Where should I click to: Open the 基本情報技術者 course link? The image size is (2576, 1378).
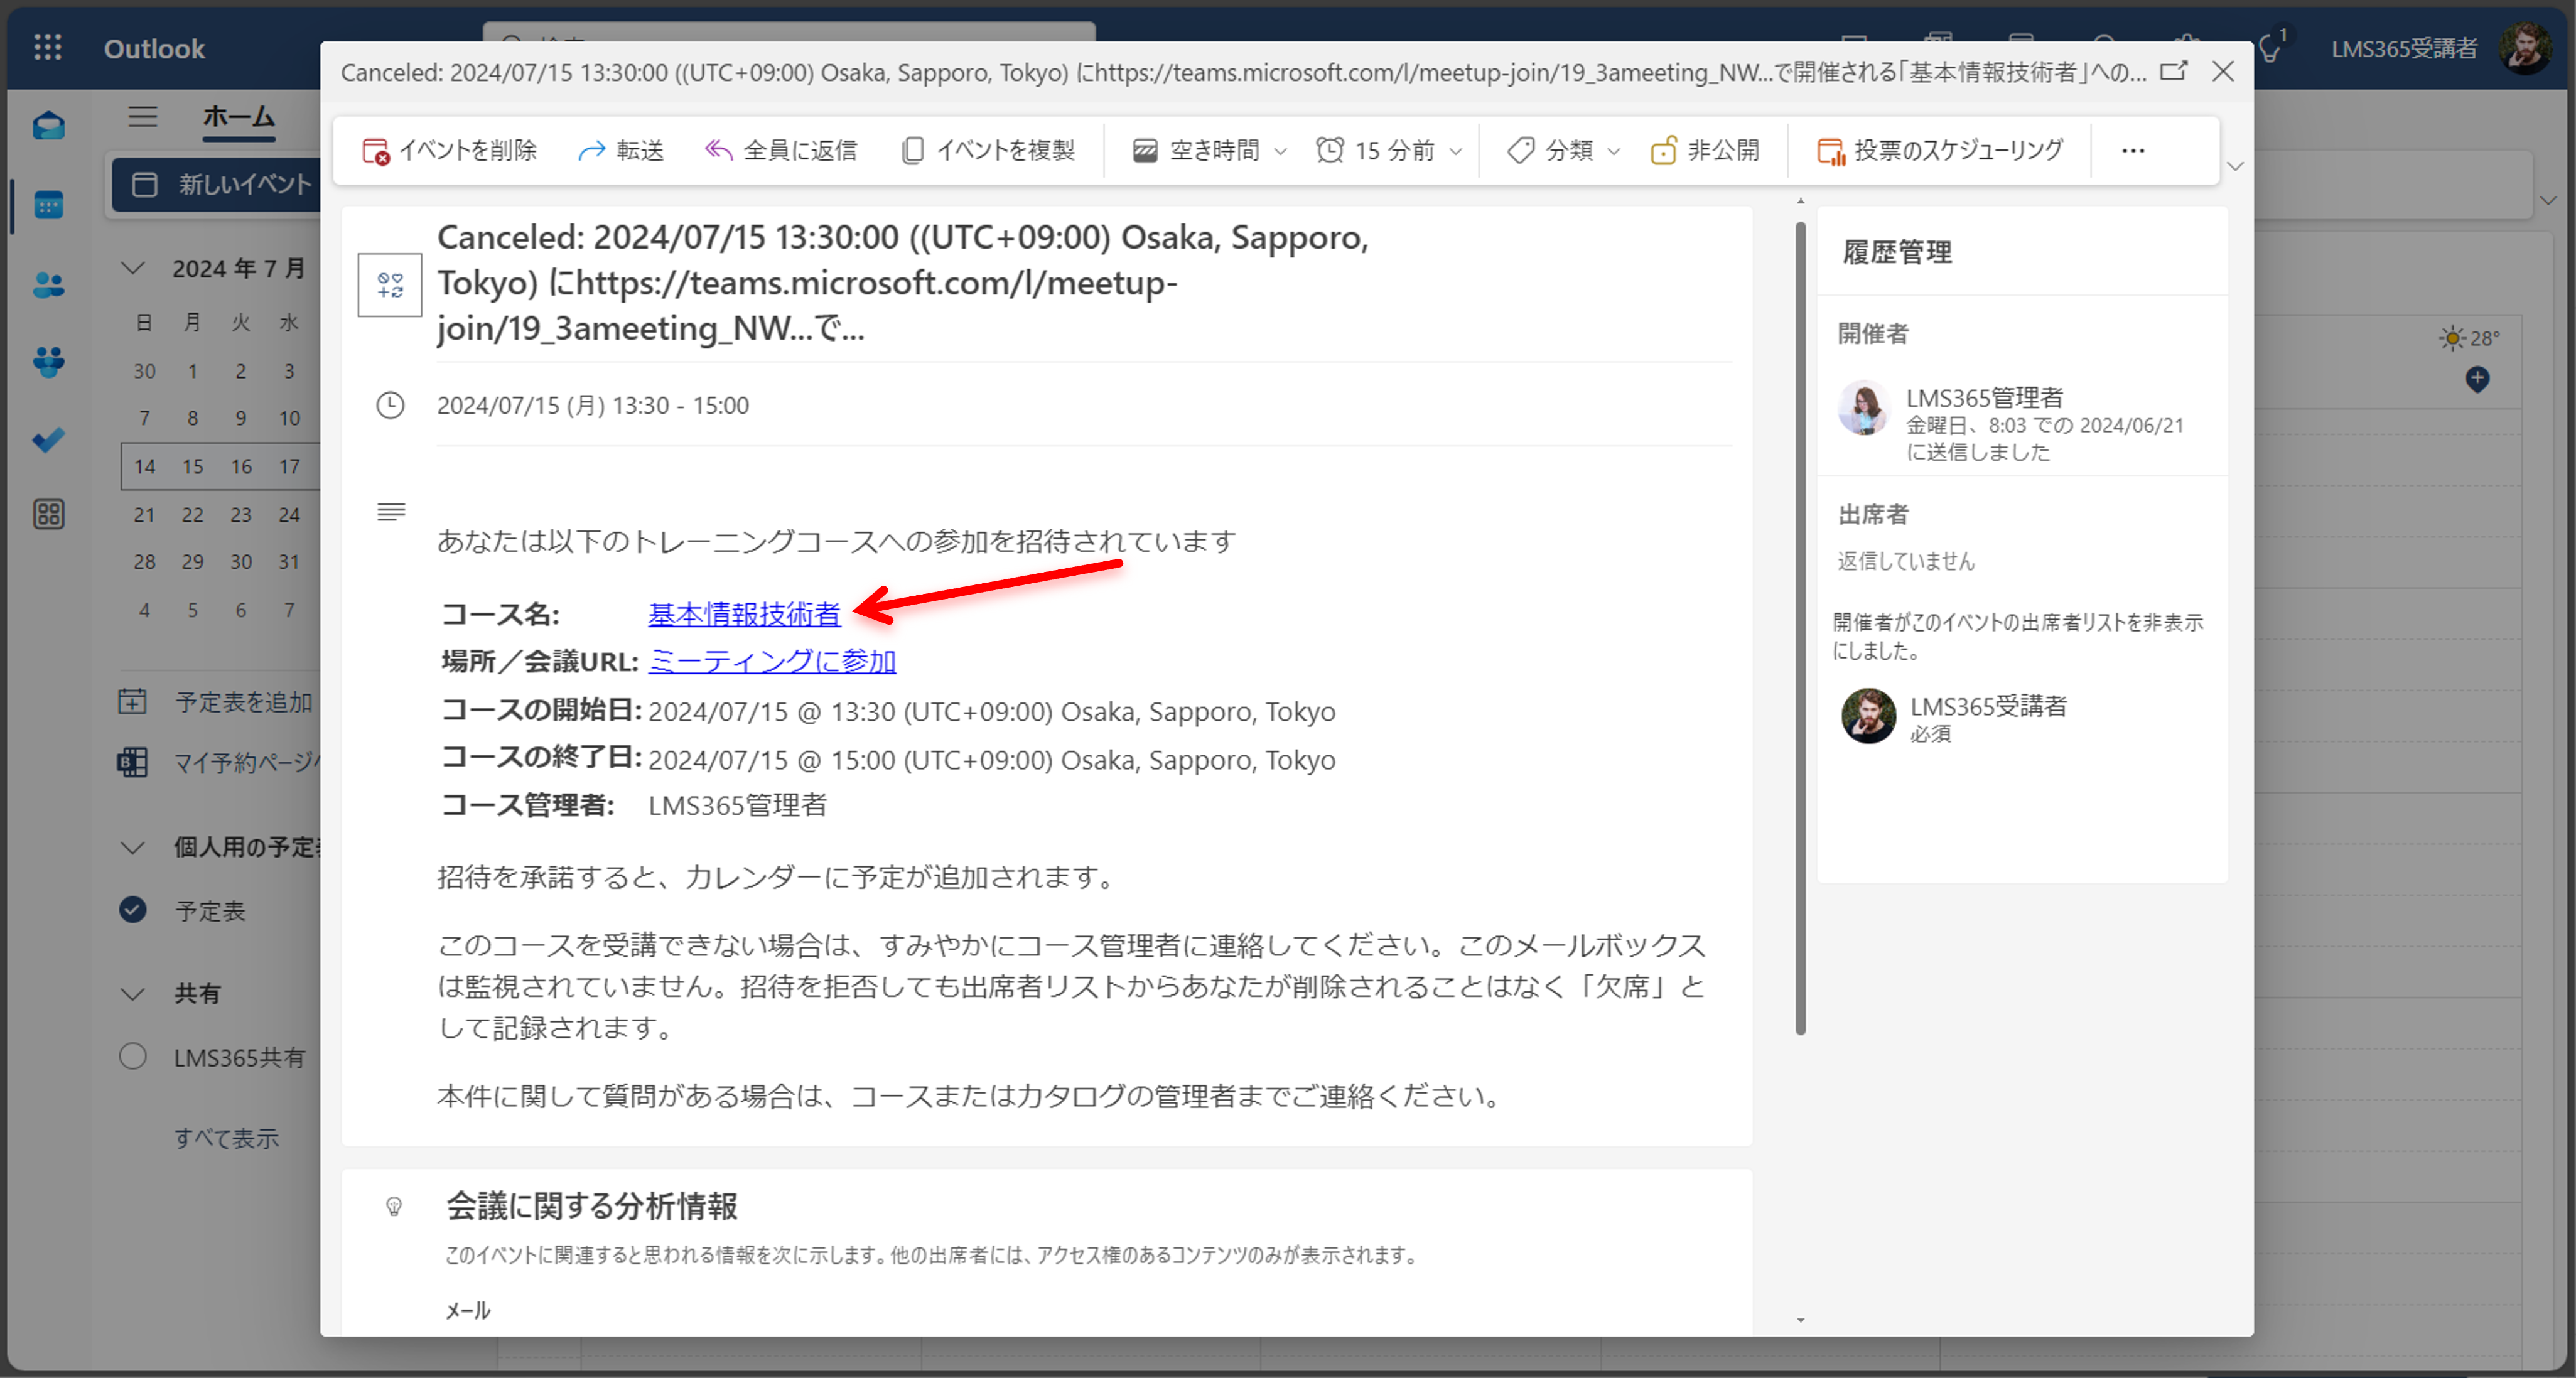744,614
